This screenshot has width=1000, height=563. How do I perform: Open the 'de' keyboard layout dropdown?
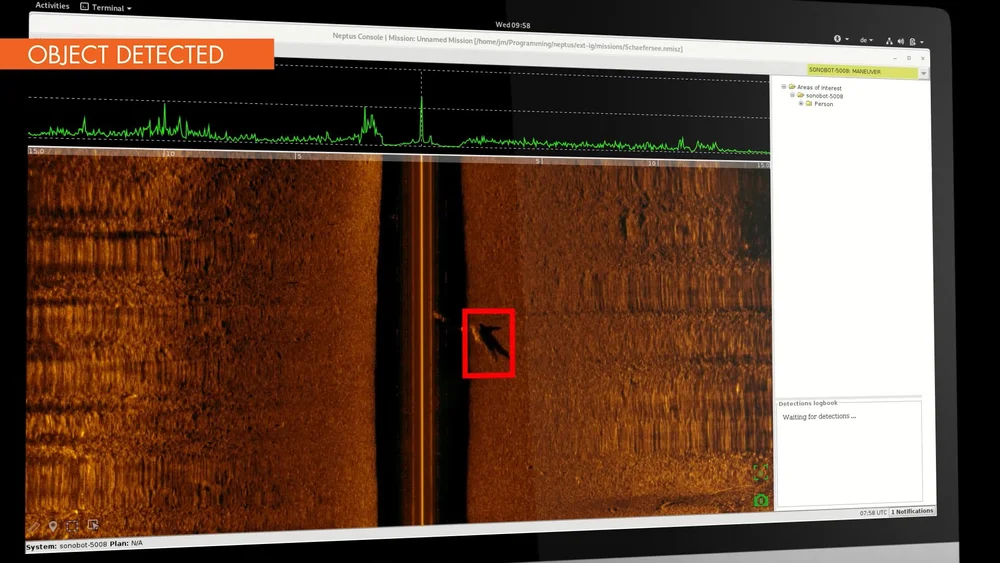(865, 40)
